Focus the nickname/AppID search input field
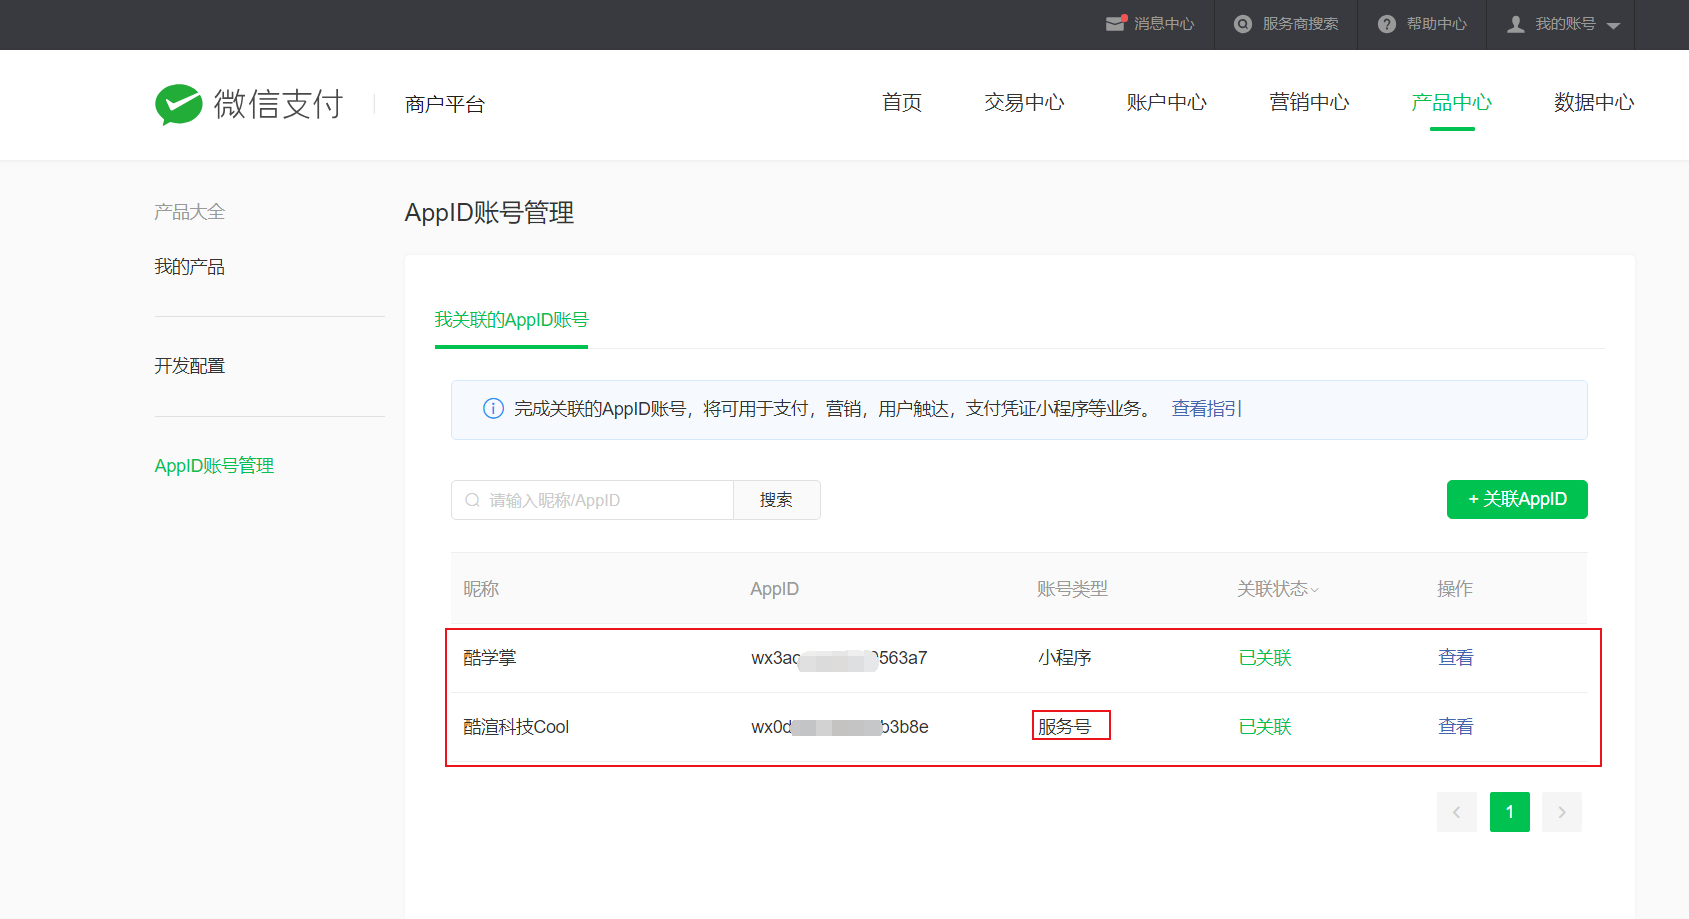 point(592,500)
